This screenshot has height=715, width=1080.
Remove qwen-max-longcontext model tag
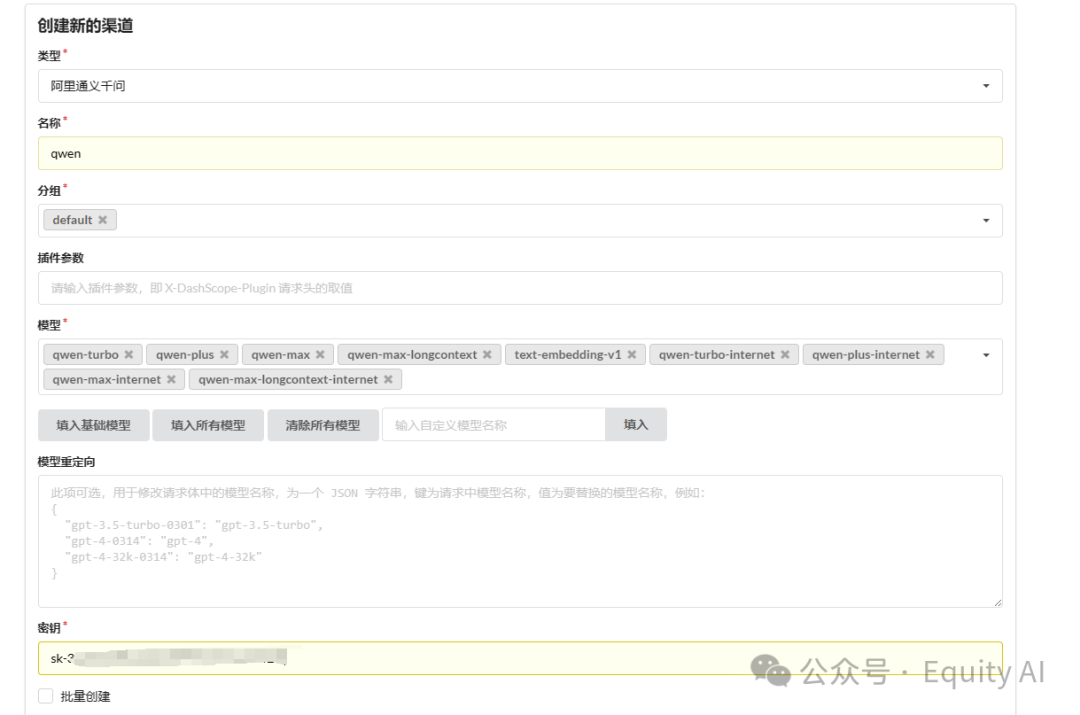pyautogui.click(x=488, y=355)
